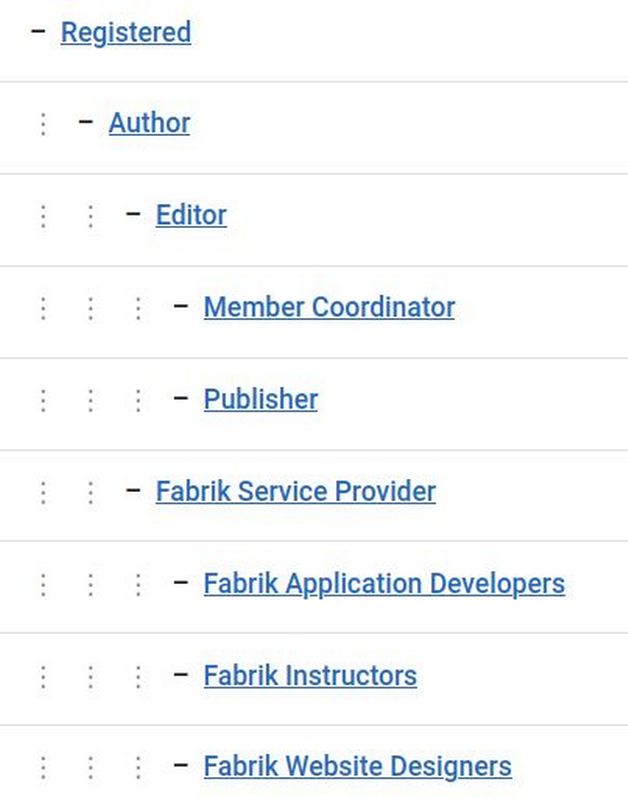Click the vertical dots indent beside Author

pos(43,124)
